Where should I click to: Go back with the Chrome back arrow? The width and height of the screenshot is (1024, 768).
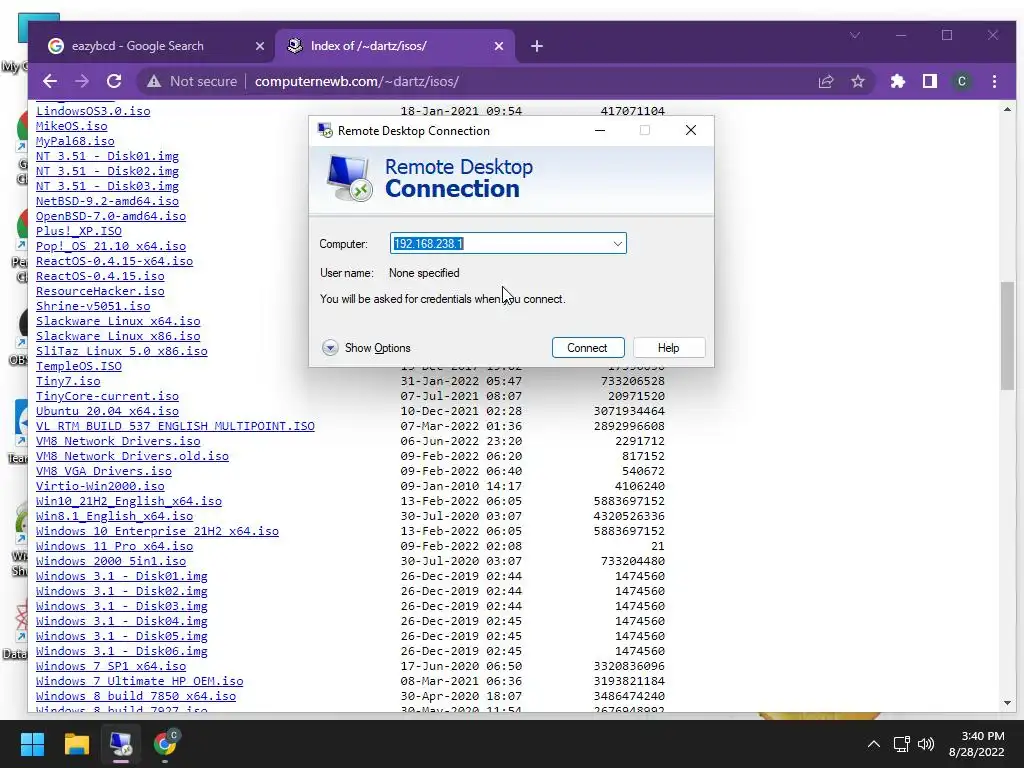[x=50, y=81]
